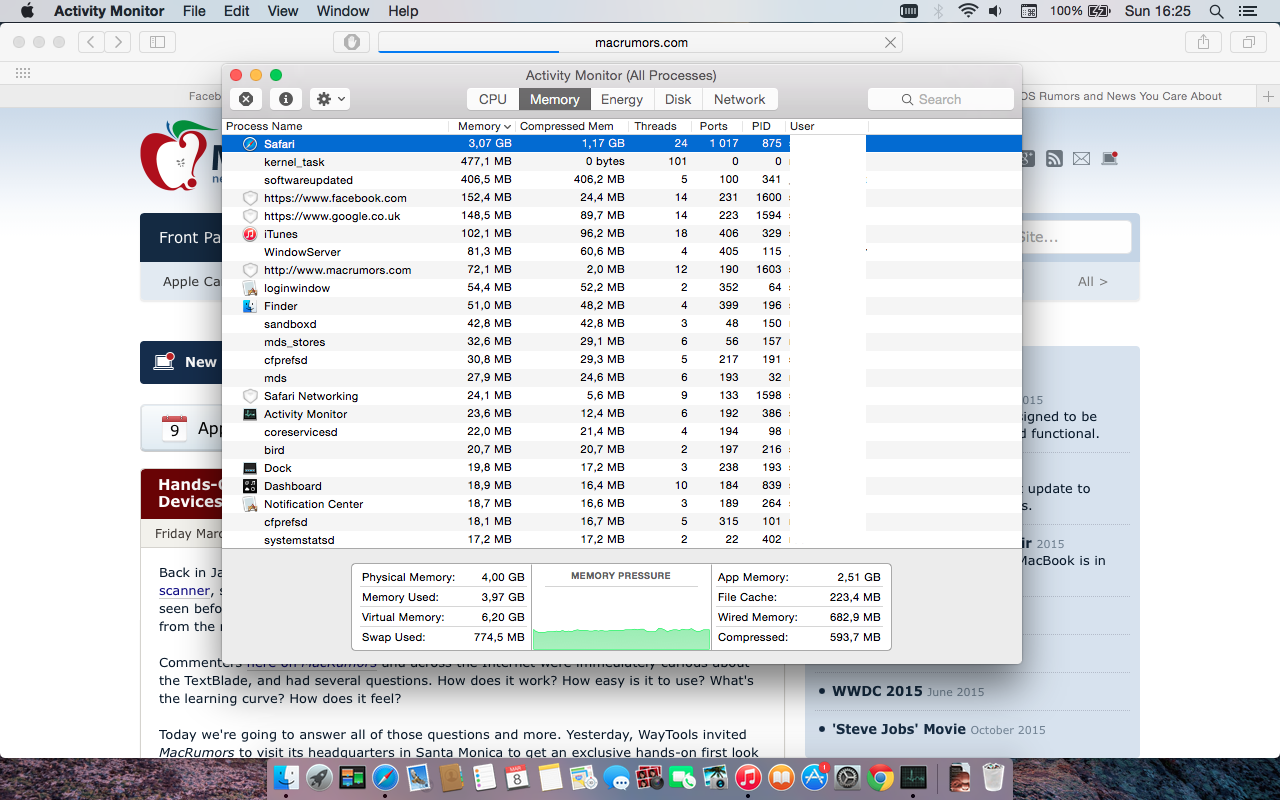Open the 'scanner' link in the article
The image size is (1280, 800).
pyautogui.click(x=184, y=591)
